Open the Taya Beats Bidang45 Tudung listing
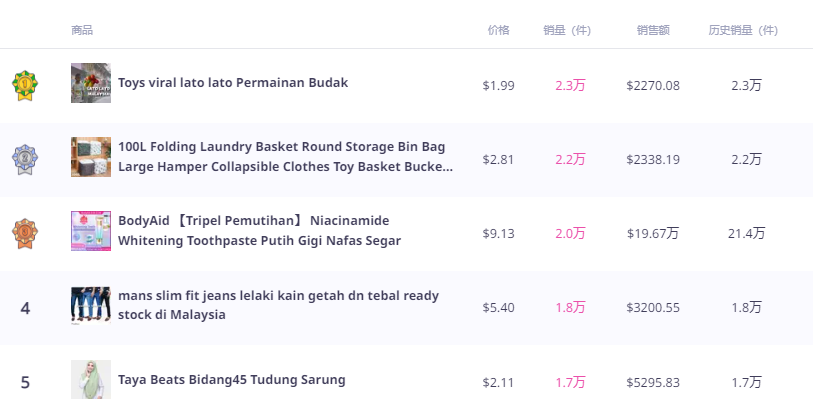813x410 pixels. click(231, 380)
